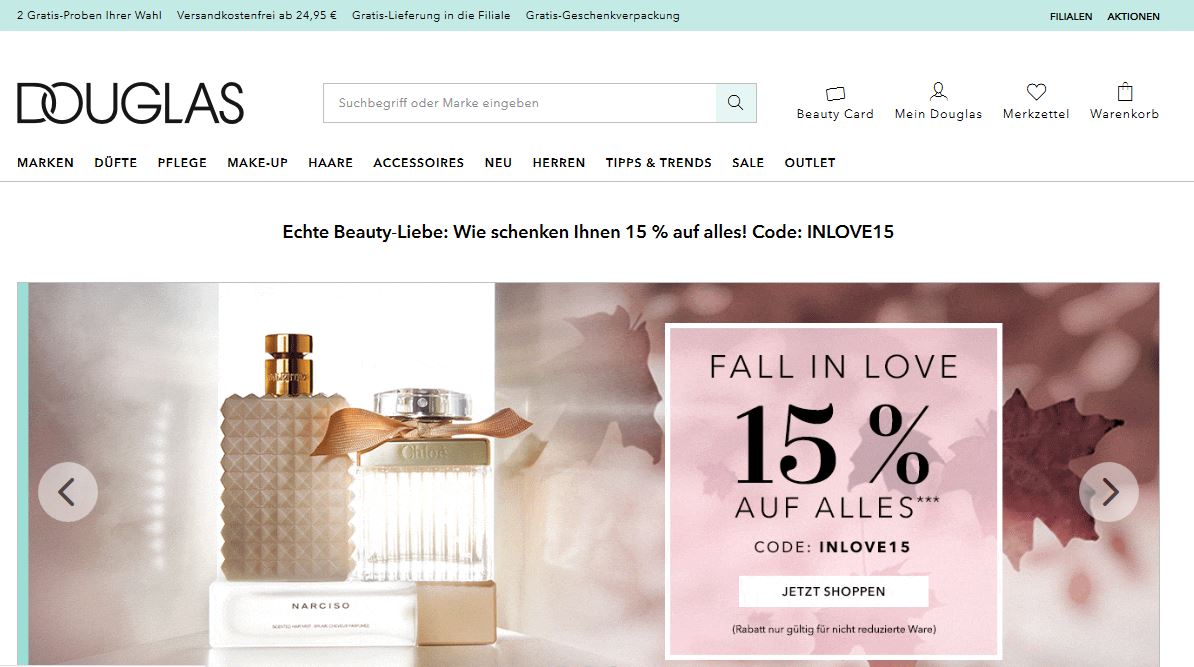
Task: Open the Warenkorb shopping bag icon
Action: [1125, 92]
